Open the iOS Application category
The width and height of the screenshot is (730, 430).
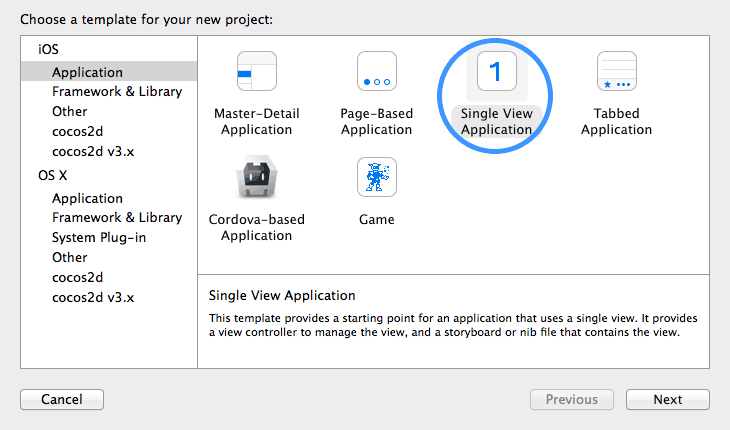[87, 72]
